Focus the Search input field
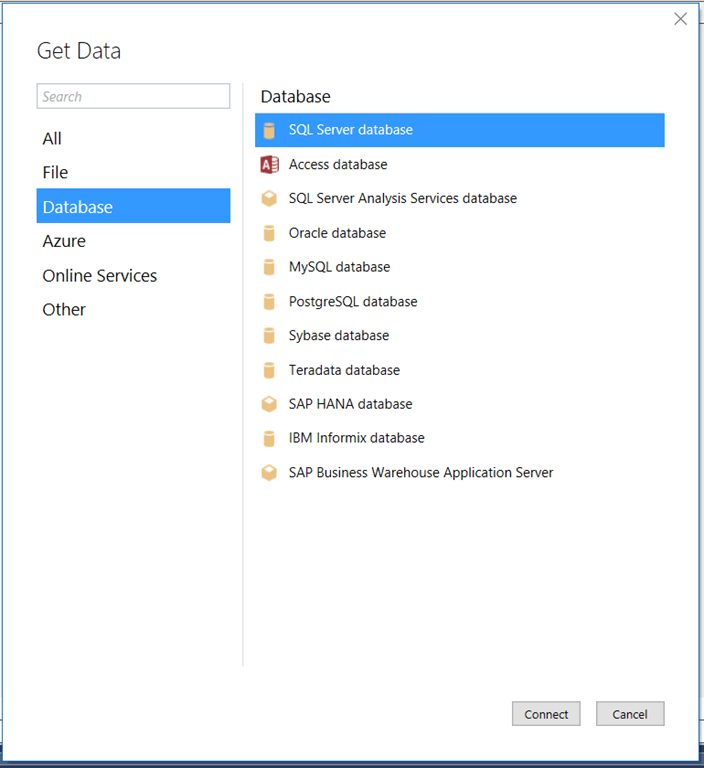 click(x=133, y=96)
